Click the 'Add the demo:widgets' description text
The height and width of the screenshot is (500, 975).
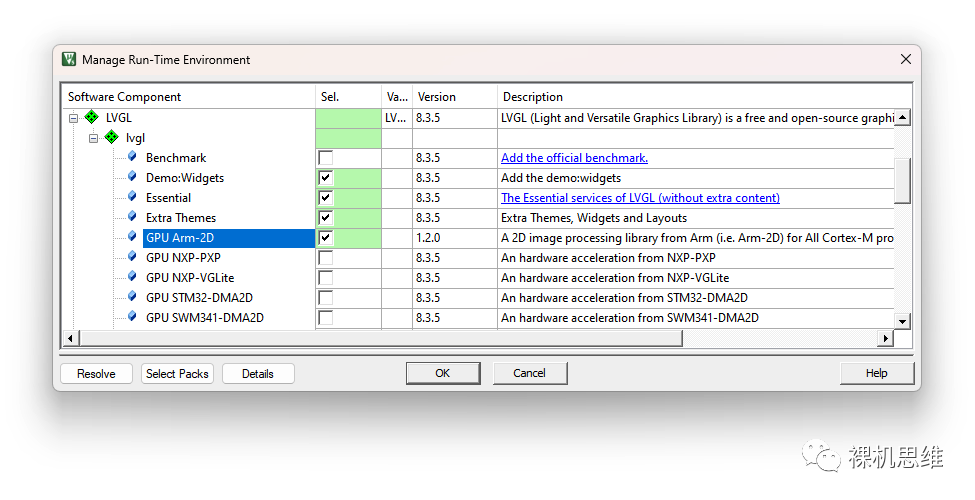(561, 178)
